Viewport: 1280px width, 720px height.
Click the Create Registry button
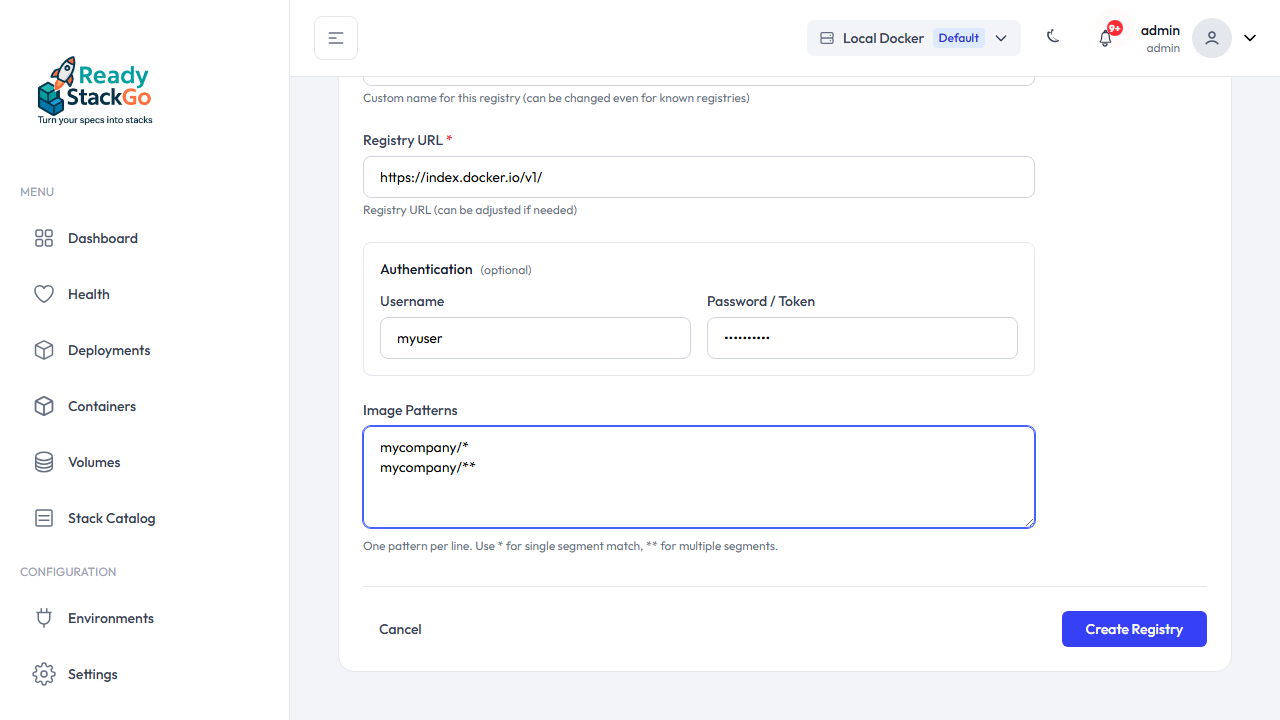tap(1134, 629)
